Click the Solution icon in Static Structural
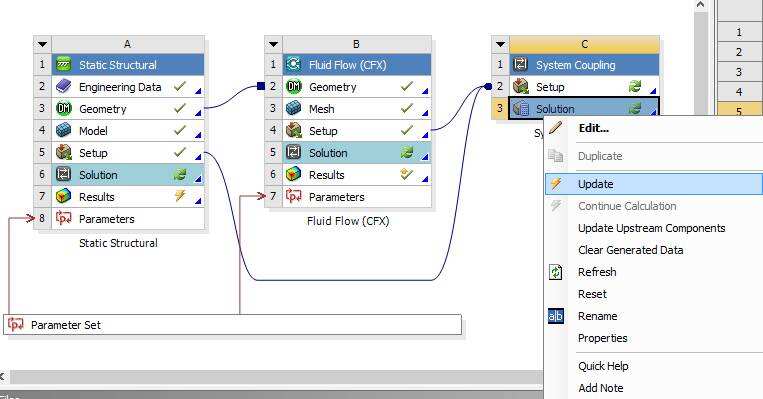This screenshot has width=763, height=399. click(64, 174)
